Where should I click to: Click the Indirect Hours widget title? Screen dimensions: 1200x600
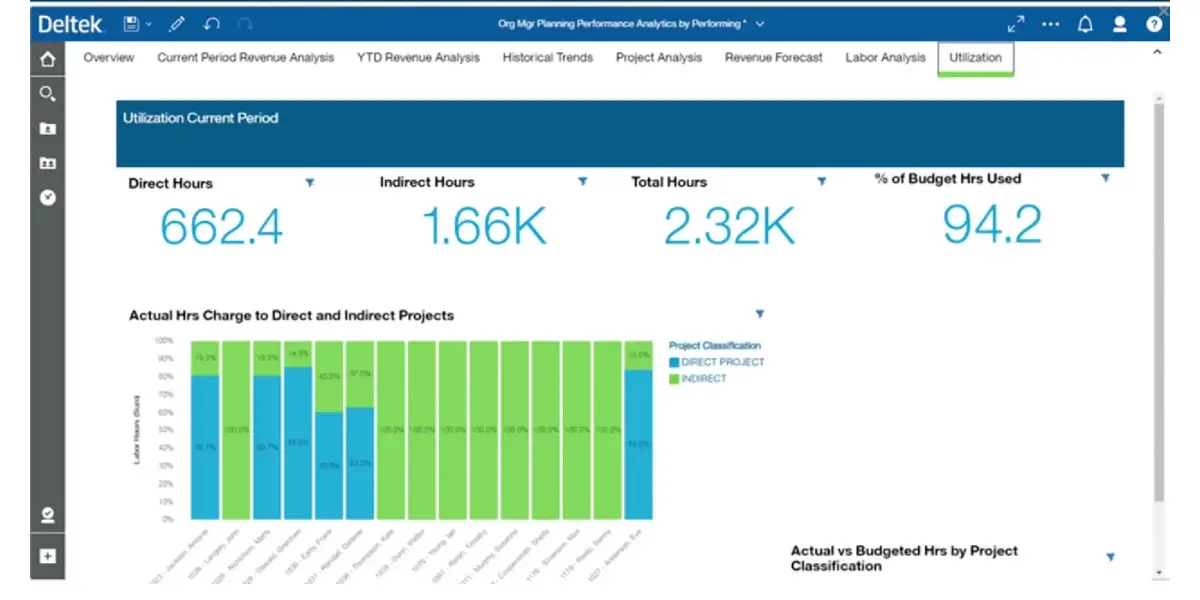coord(427,182)
